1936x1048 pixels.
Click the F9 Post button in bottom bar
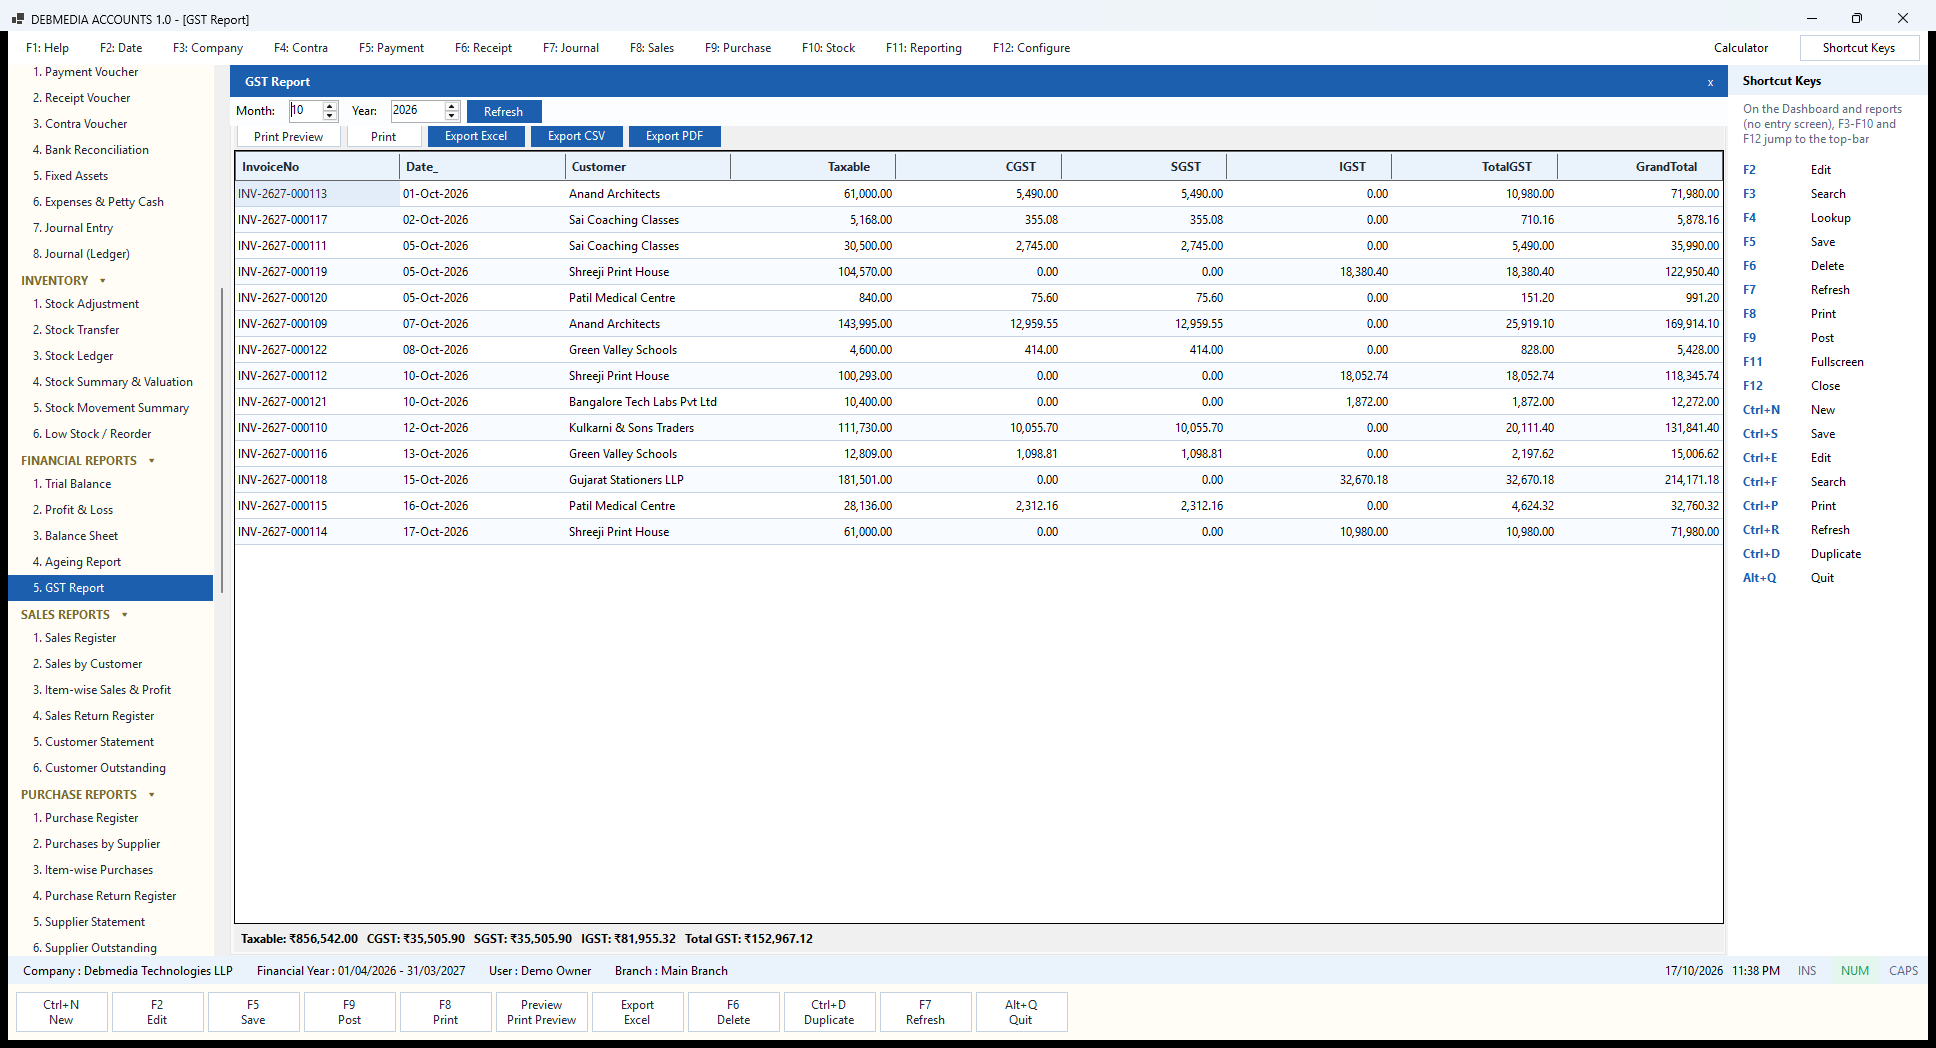coord(349,1012)
